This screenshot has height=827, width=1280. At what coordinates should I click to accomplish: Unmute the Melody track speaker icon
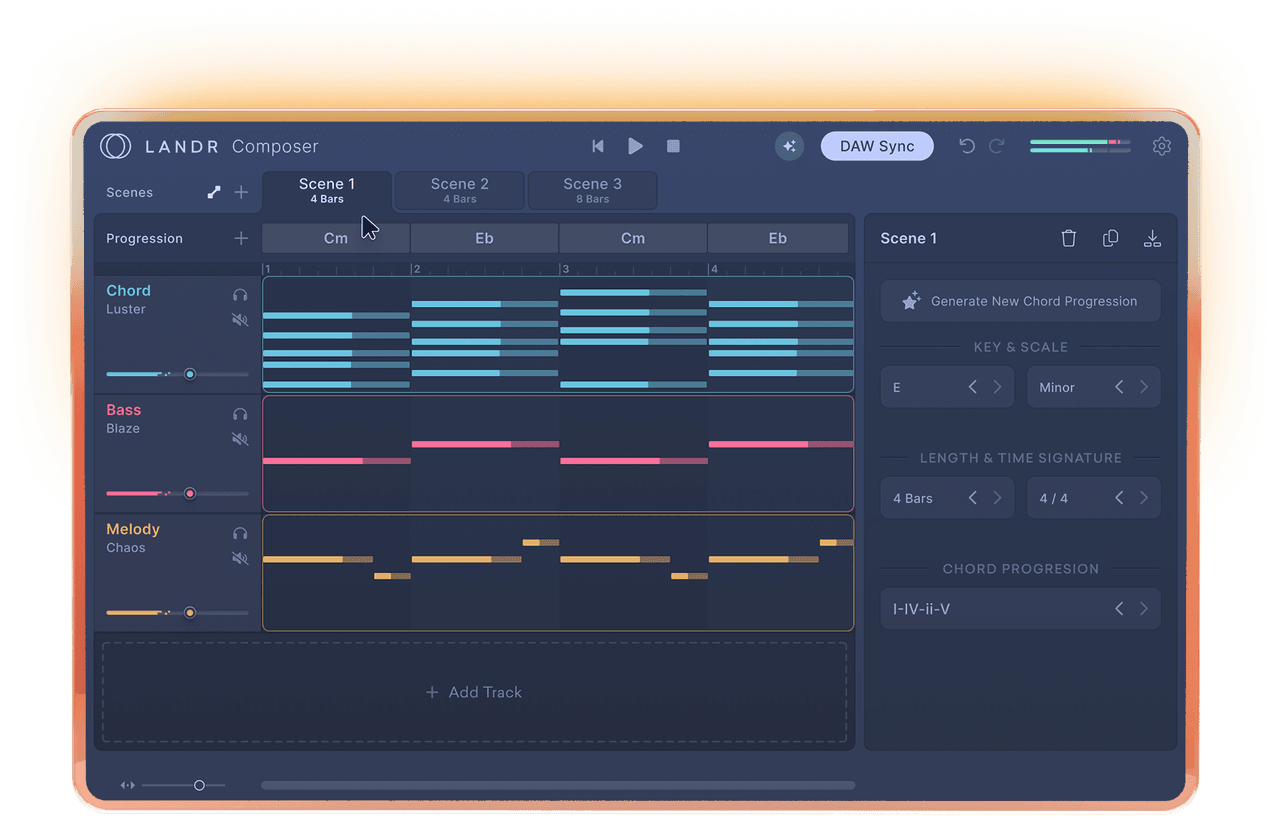tap(239, 558)
